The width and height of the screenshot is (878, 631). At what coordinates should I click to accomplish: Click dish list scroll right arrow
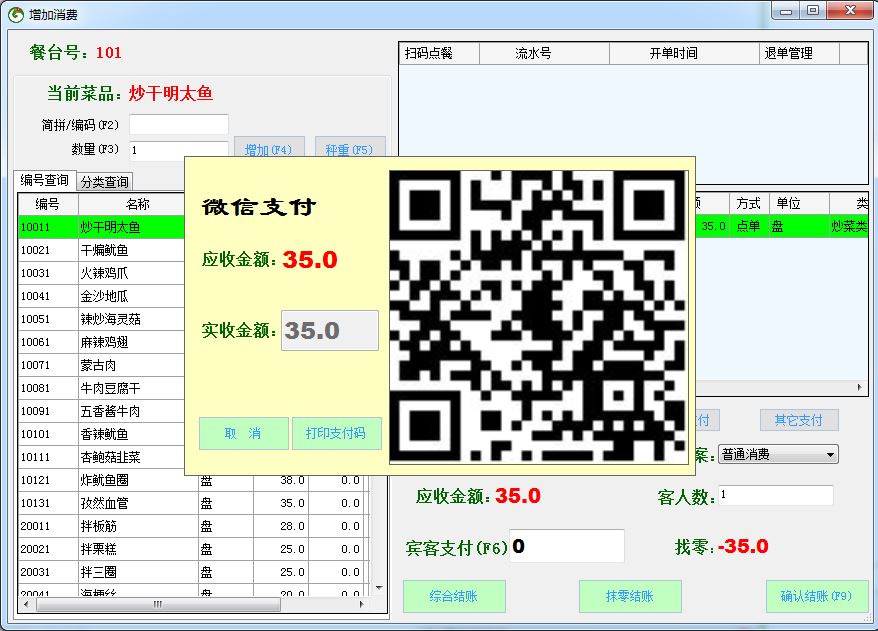(362, 604)
